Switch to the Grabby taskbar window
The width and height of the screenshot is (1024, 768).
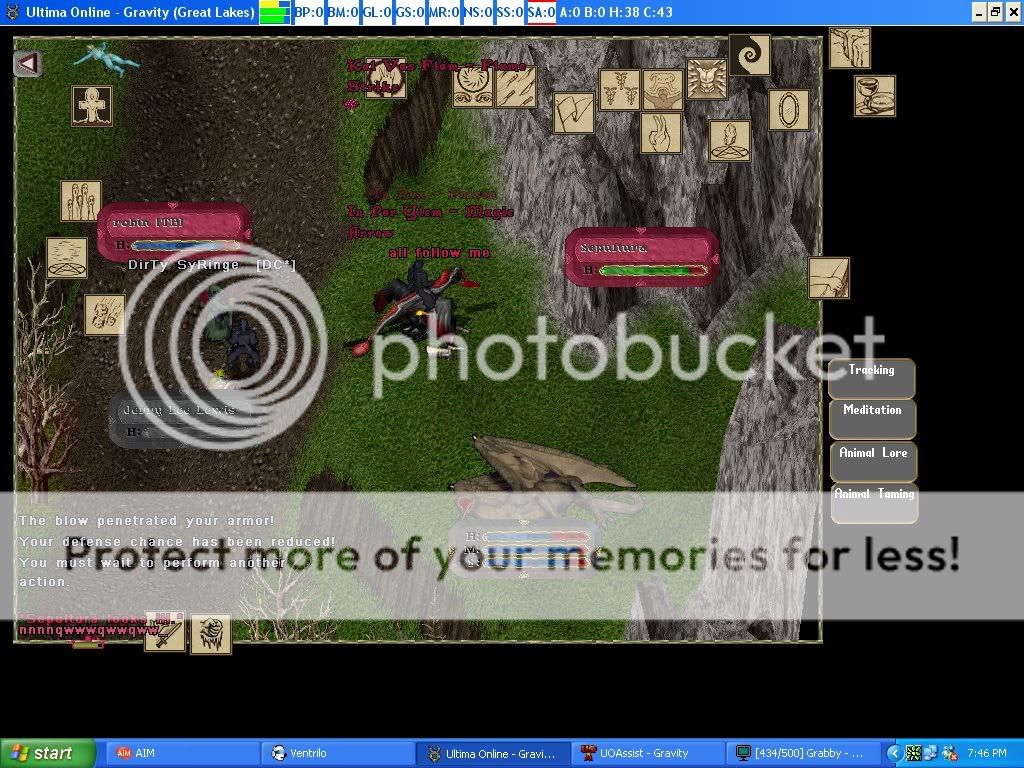(x=805, y=753)
